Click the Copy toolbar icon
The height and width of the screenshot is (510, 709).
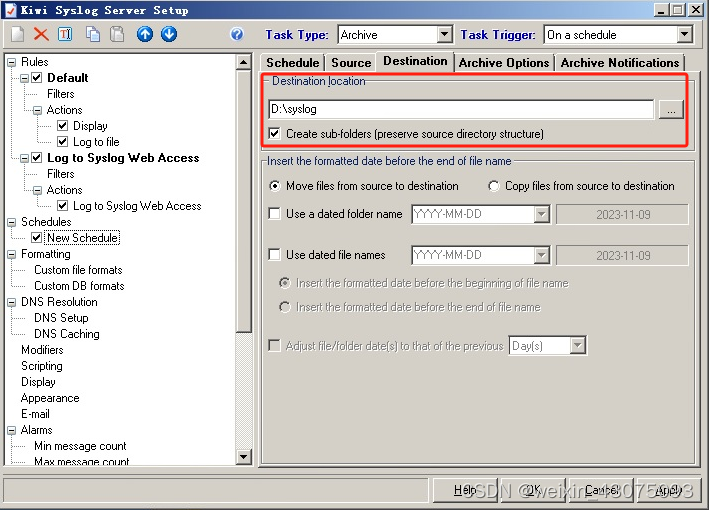[93, 34]
